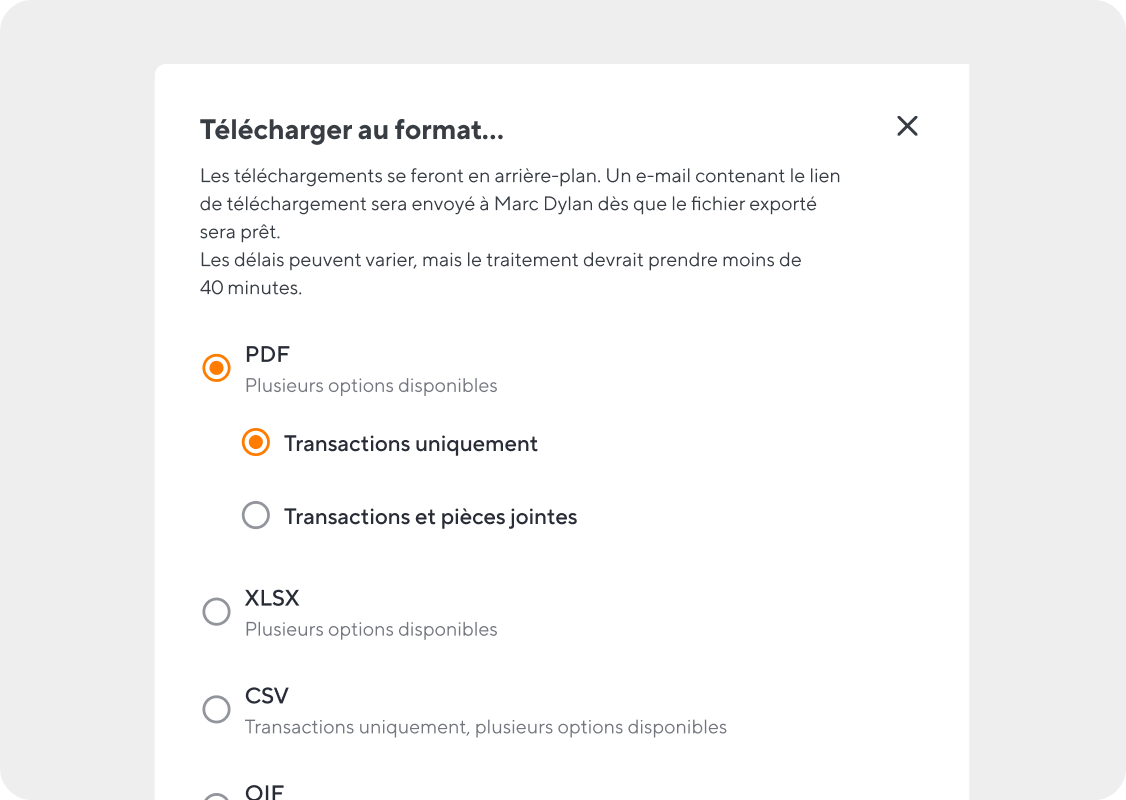Select the QIF radio button
The image size is (1126, 800).
point(216,797)
